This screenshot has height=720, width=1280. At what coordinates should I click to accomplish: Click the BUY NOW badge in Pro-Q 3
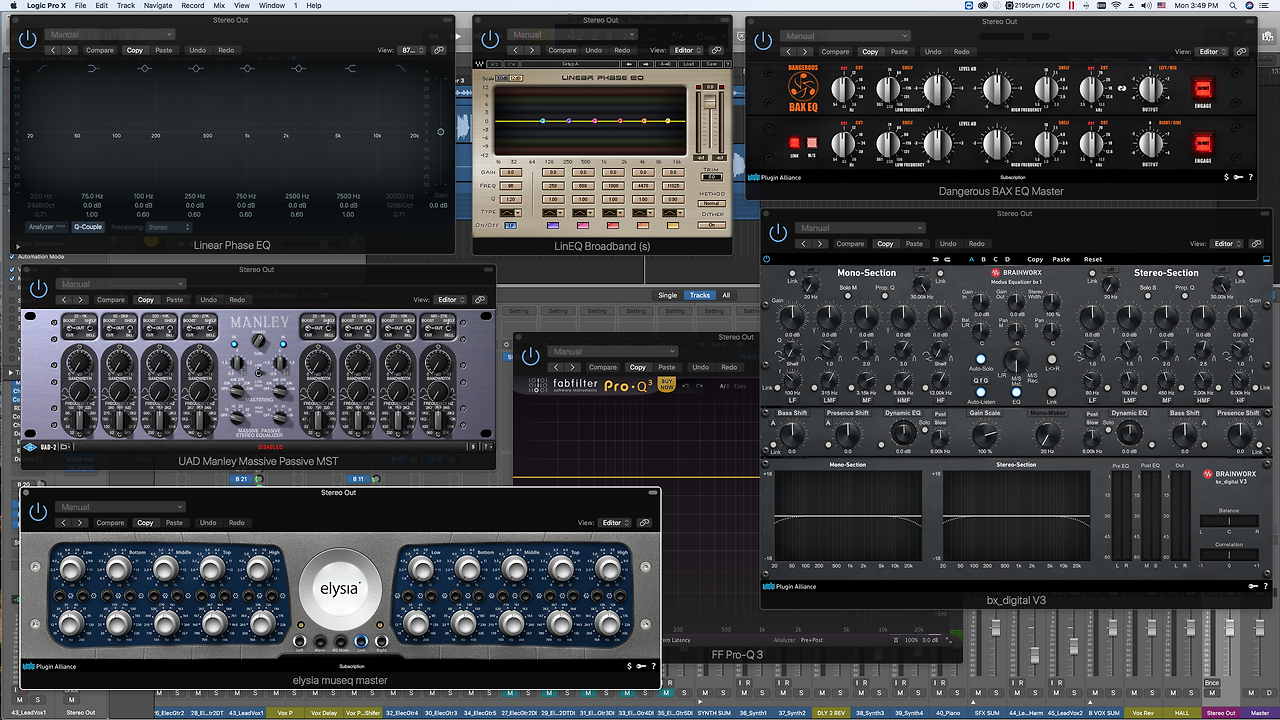coord(666,384)
